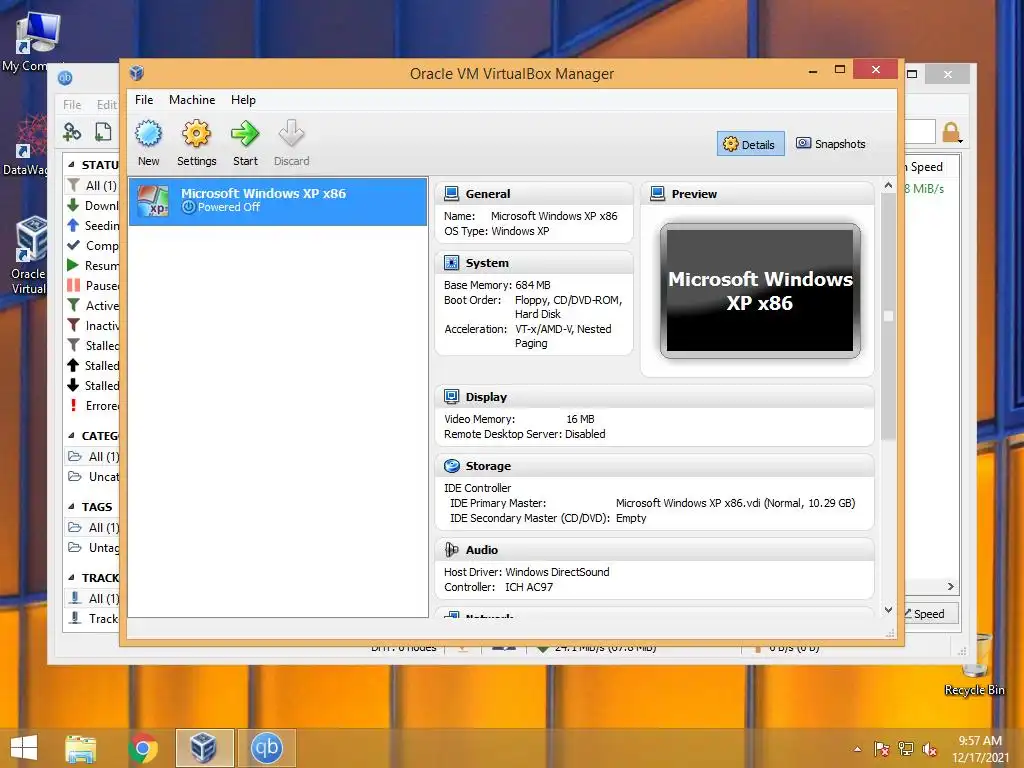Collapse the STATUS filter group in qBittorrent
Viewport: 1024px width, 768px height.
(71, 165)
